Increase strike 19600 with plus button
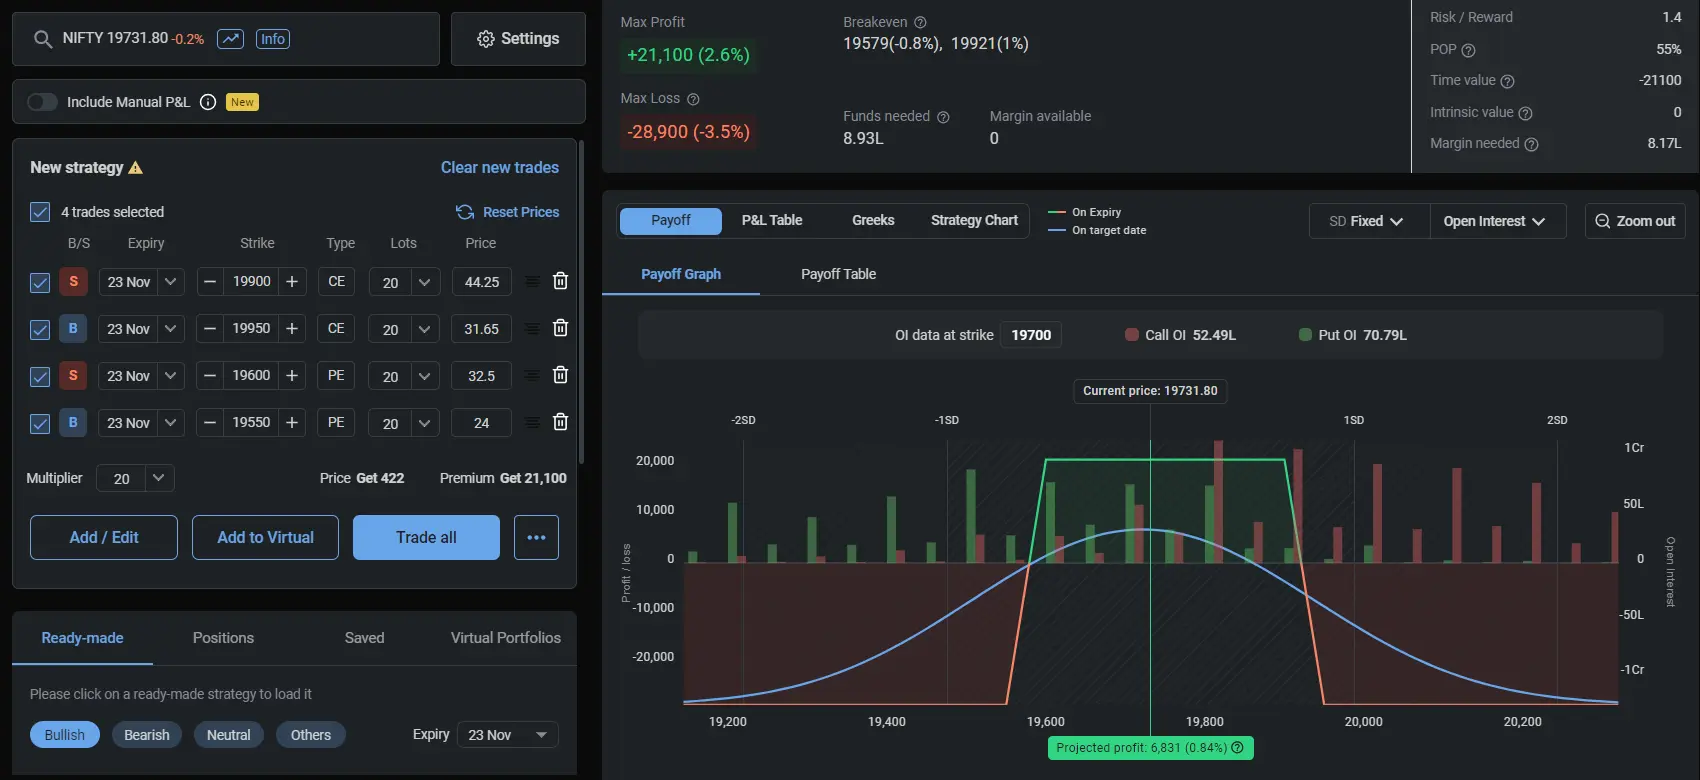1700x780 pixels. pyautogui.click(x=292, y=376)
